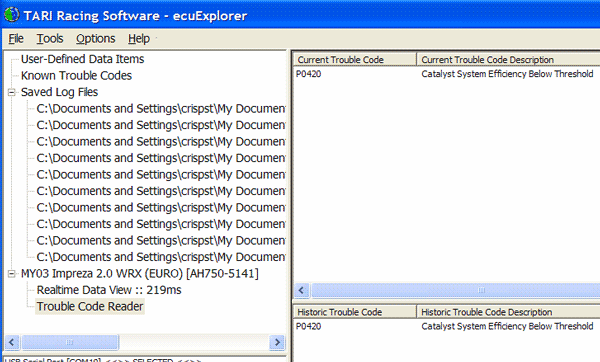Click the ecuExplorer globe title icon
The height and width of the screenshot is (362, 600).
(x=11, y=15)
